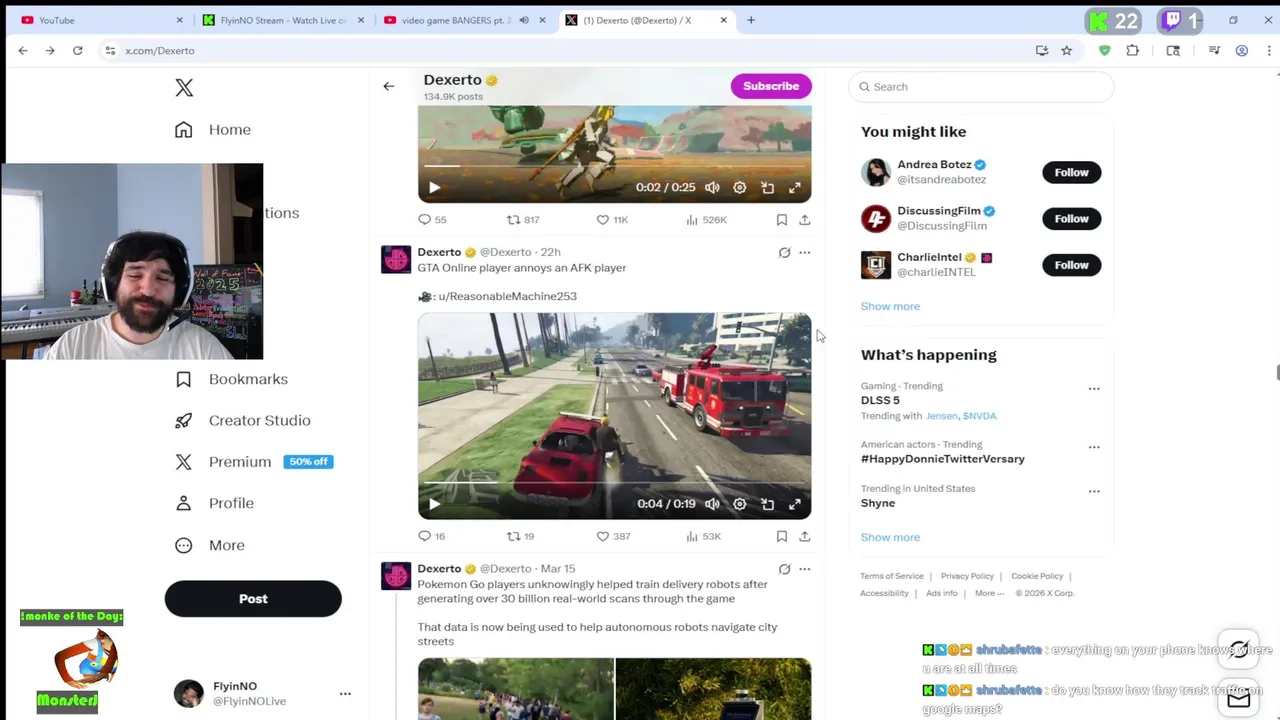Image resolution: width=1280 pixels, height=720 pixels.
Task: Seek in GTA video progress bar
Action: (614, 483)
